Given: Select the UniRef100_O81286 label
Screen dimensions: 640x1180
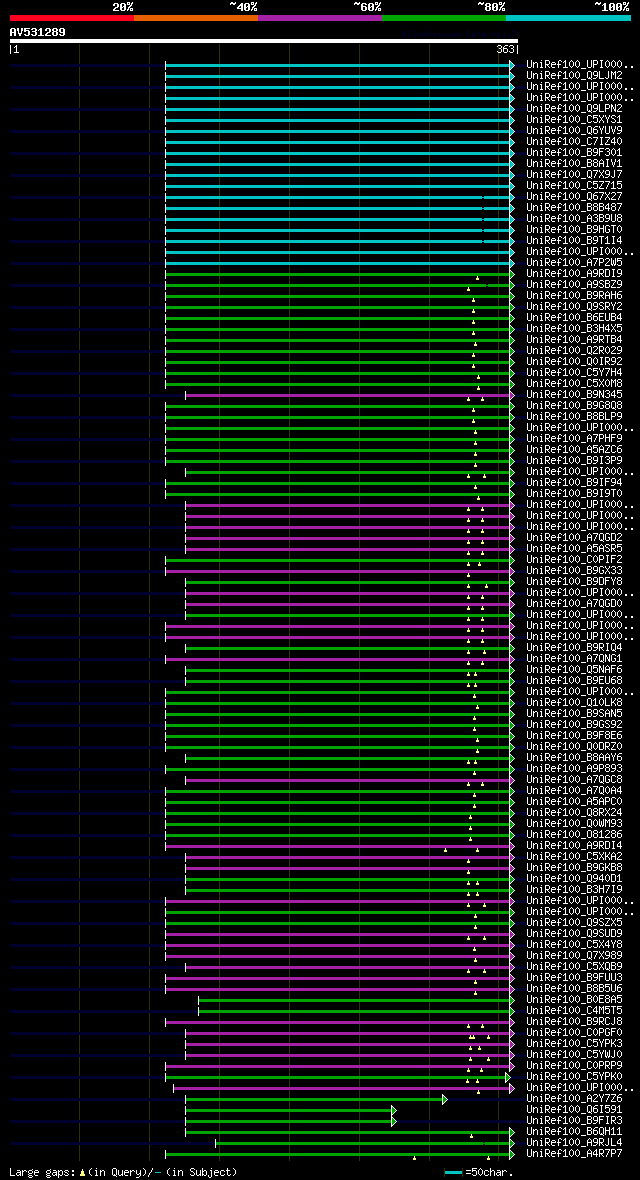Looking at the screenshot, I should (x=574, y=835).
